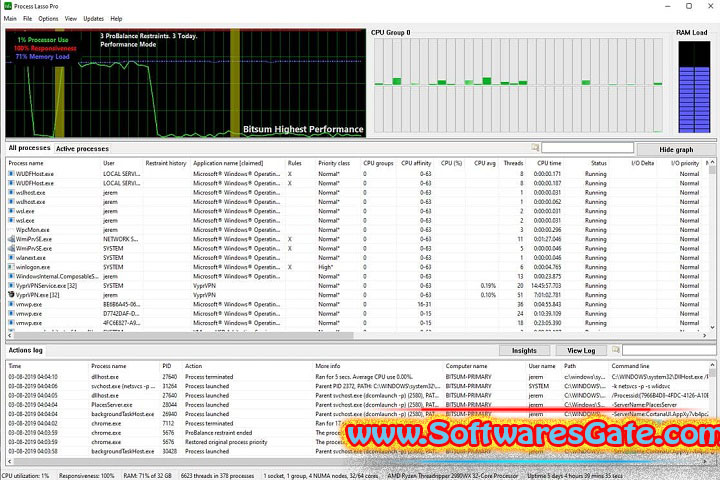720x480 pixels.
Task: Click the process list search field
Action: coord(587,148)
